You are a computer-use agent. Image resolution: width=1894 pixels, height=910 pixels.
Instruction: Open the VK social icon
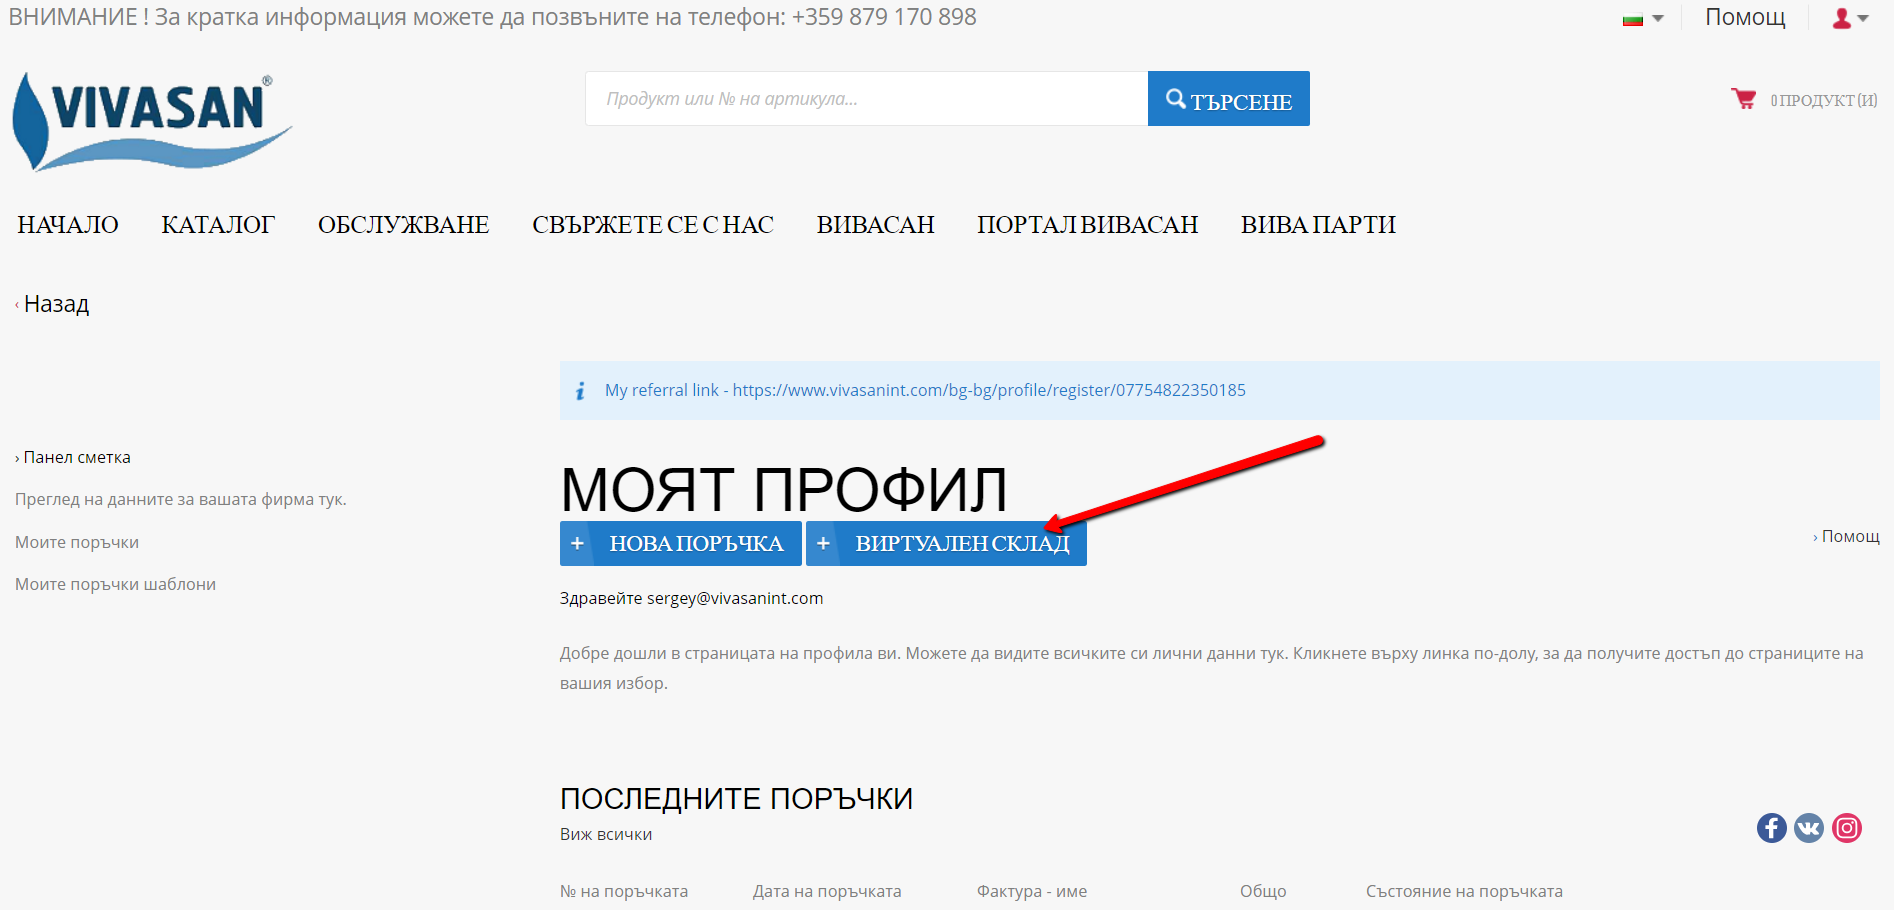coord(1808,828)
